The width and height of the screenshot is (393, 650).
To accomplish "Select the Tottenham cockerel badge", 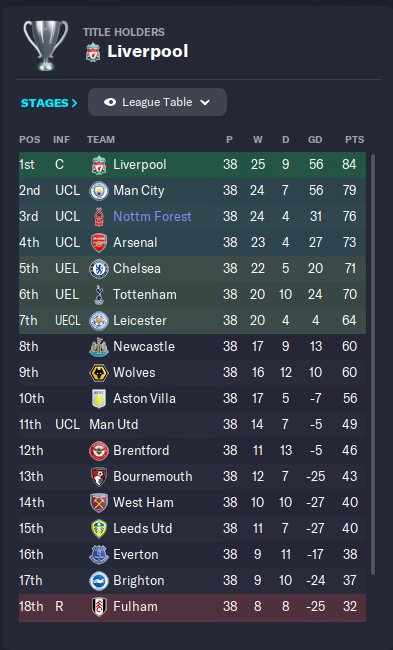I will pos(99,295).
